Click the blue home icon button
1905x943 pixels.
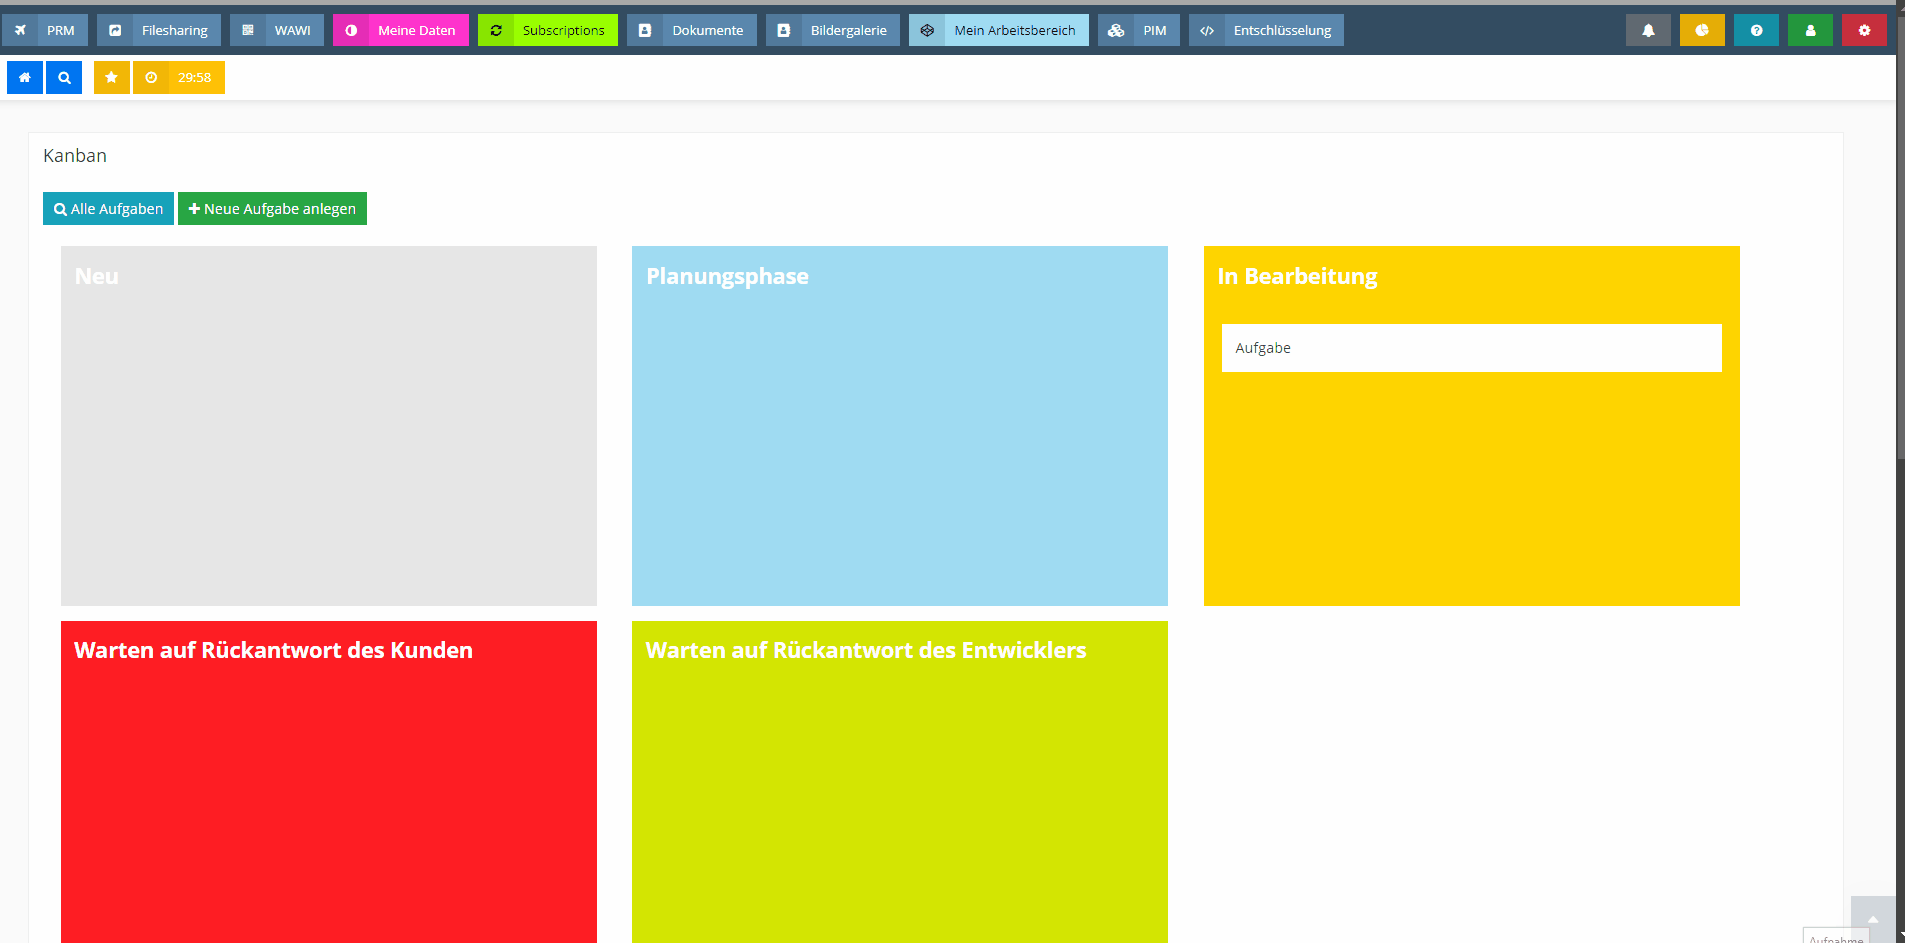point(25,78)
